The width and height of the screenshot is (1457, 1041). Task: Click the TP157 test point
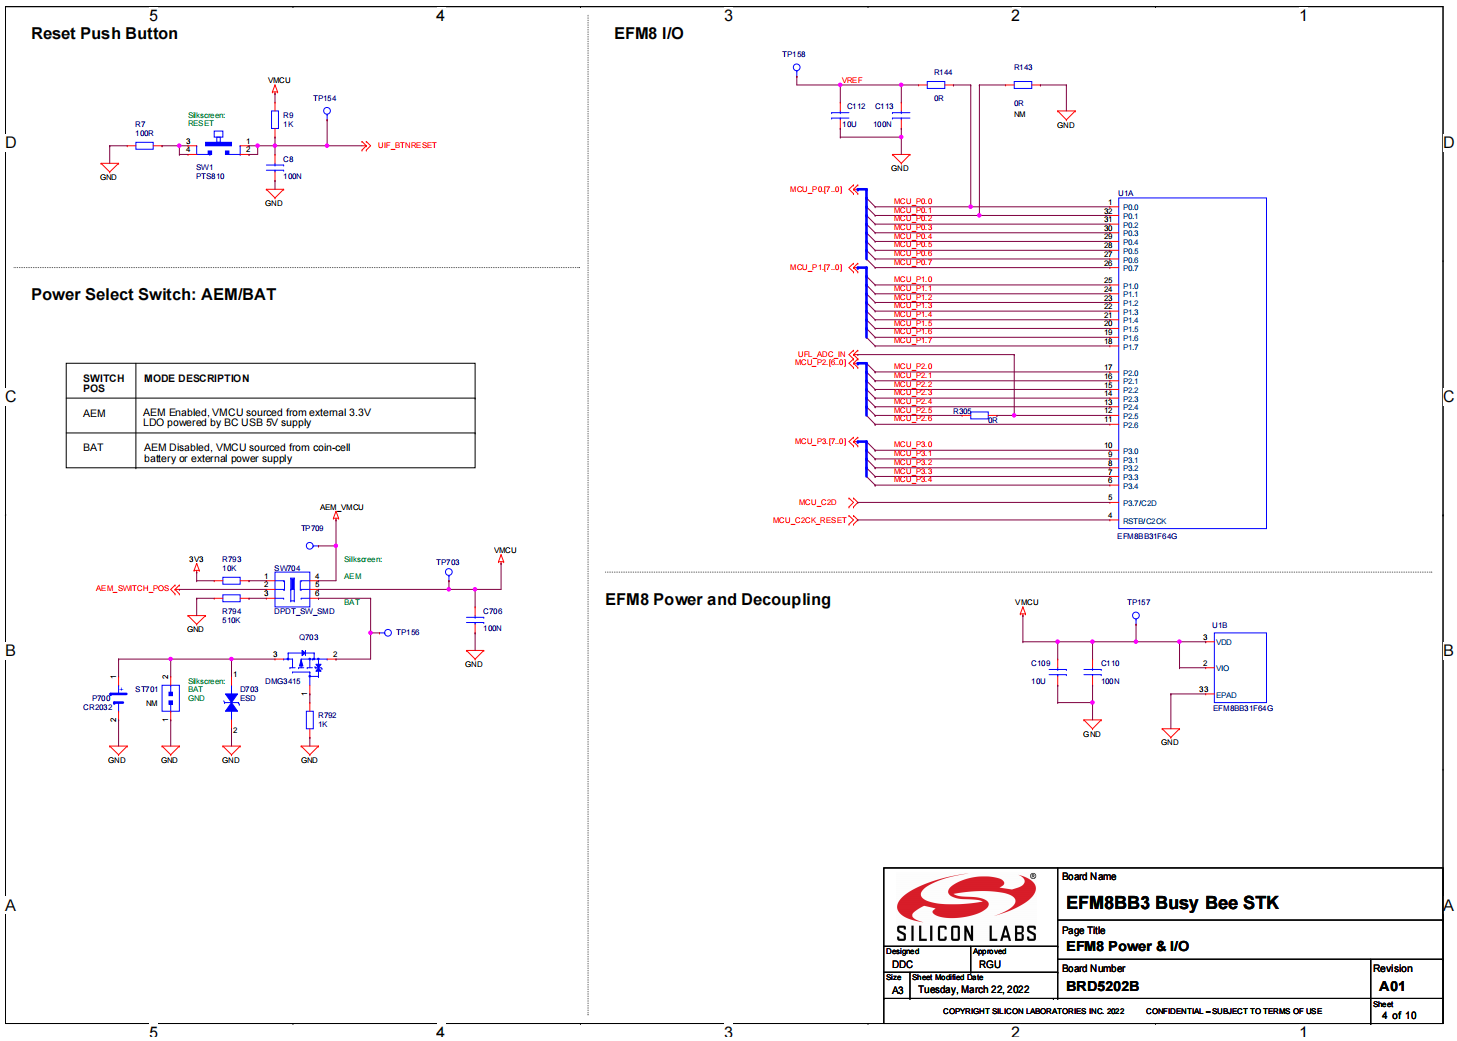[x=1135, y=616]
